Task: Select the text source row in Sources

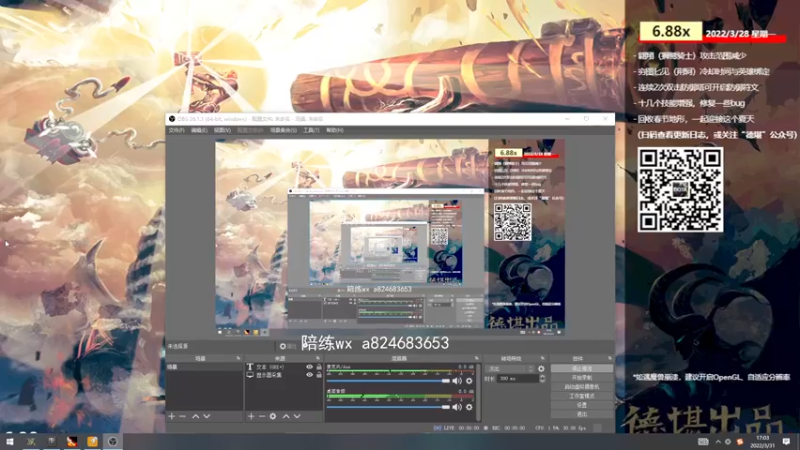Action: tap(284, 367)
